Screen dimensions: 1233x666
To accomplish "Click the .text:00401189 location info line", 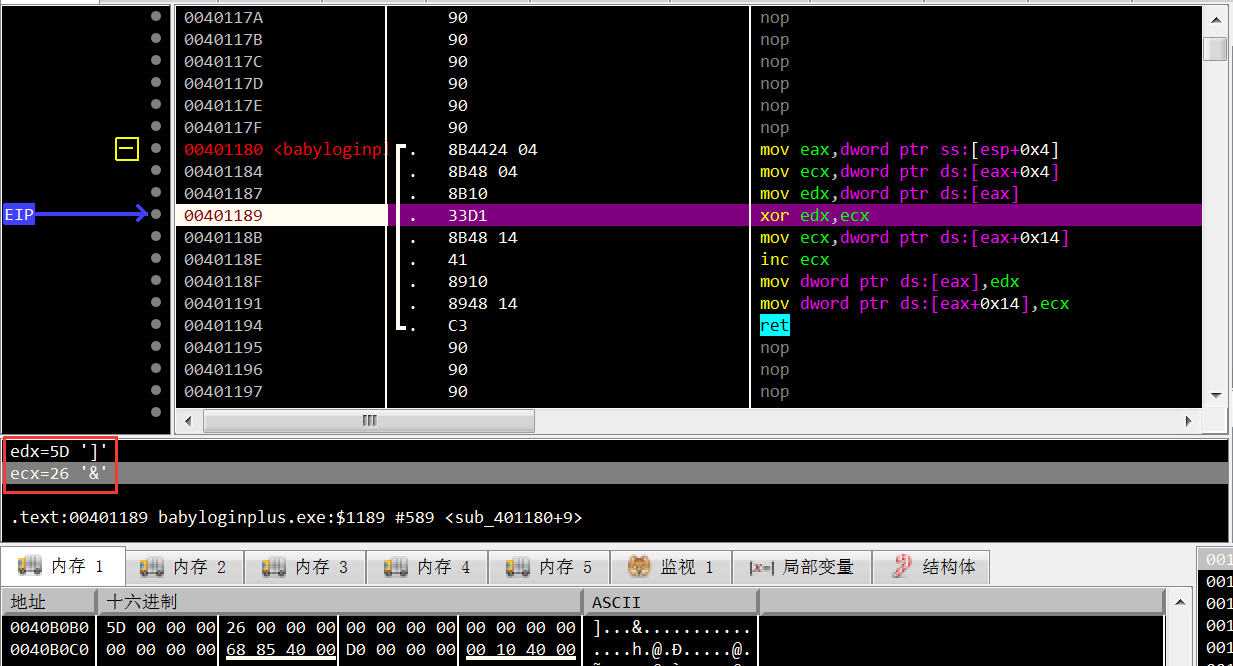I will (x=296, y=517).
